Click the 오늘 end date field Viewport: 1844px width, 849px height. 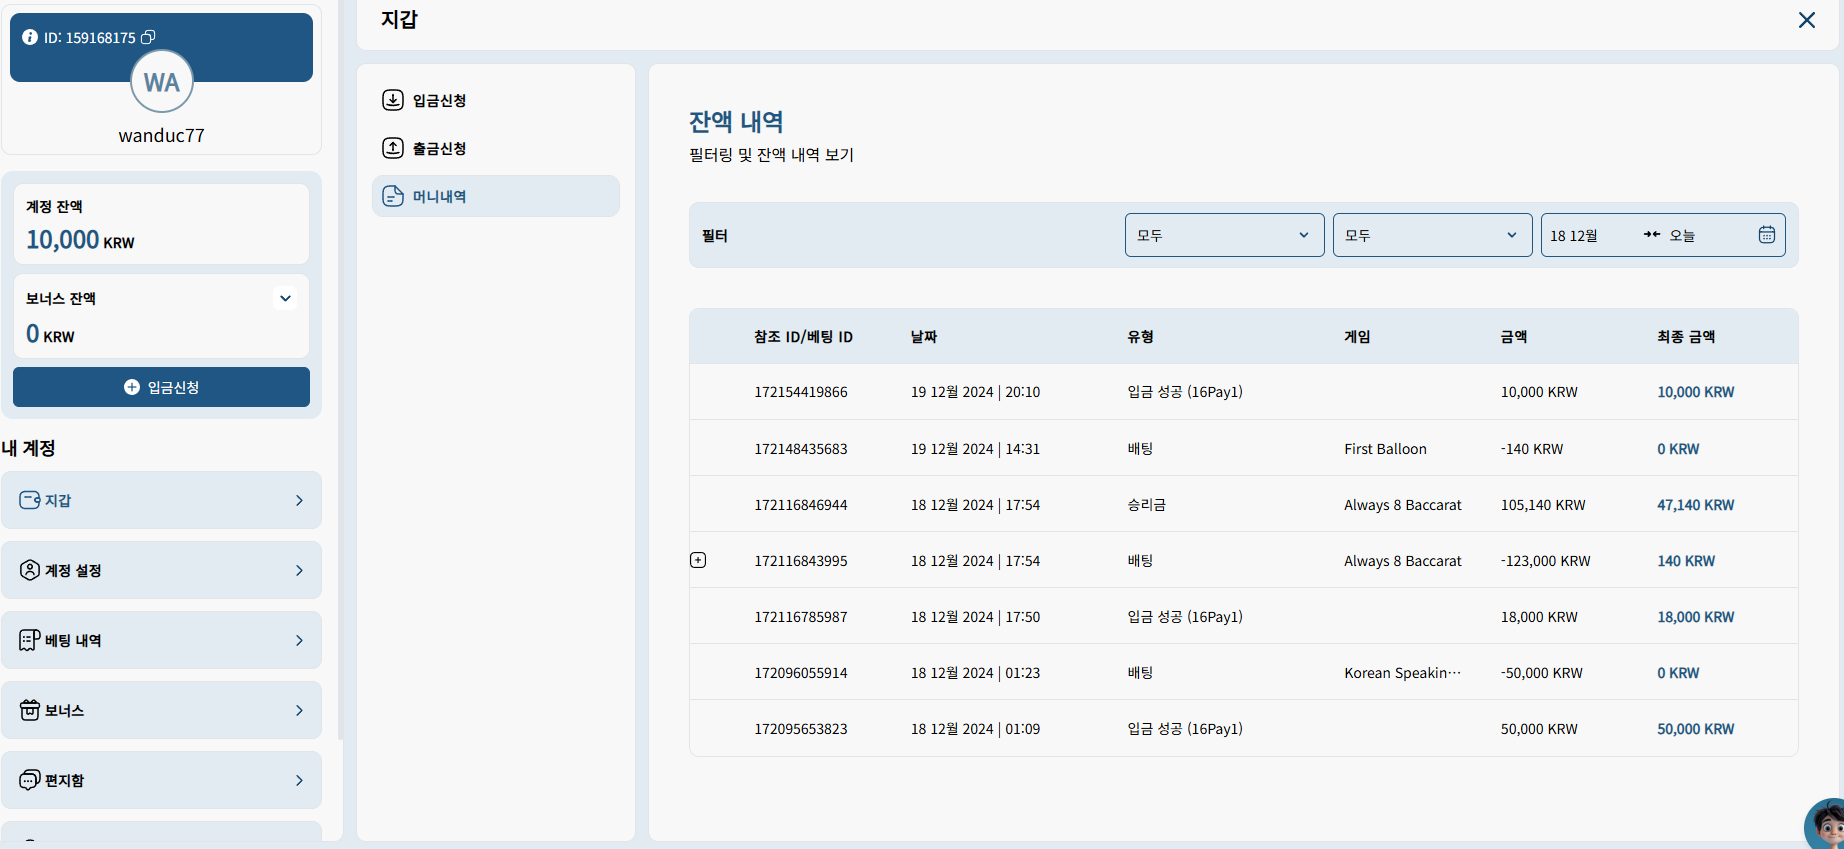(1682, 236)
